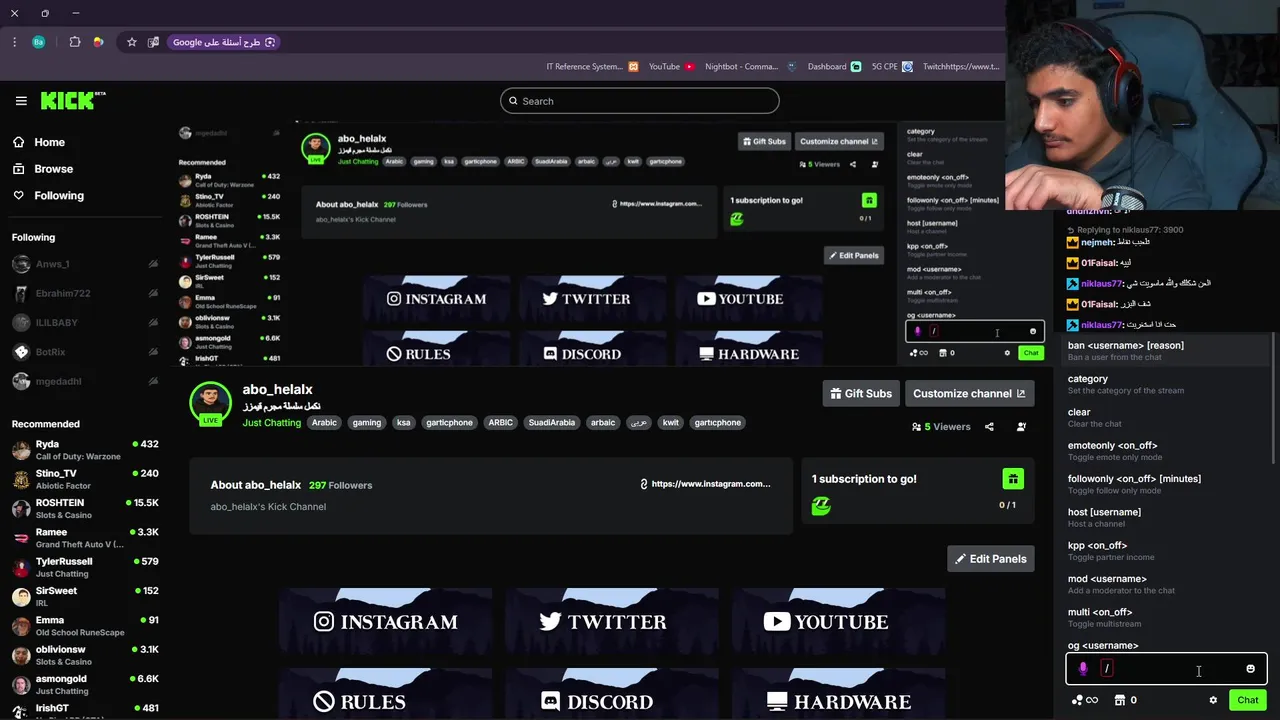Open the large INSTAGRAM panel banner

386,622
